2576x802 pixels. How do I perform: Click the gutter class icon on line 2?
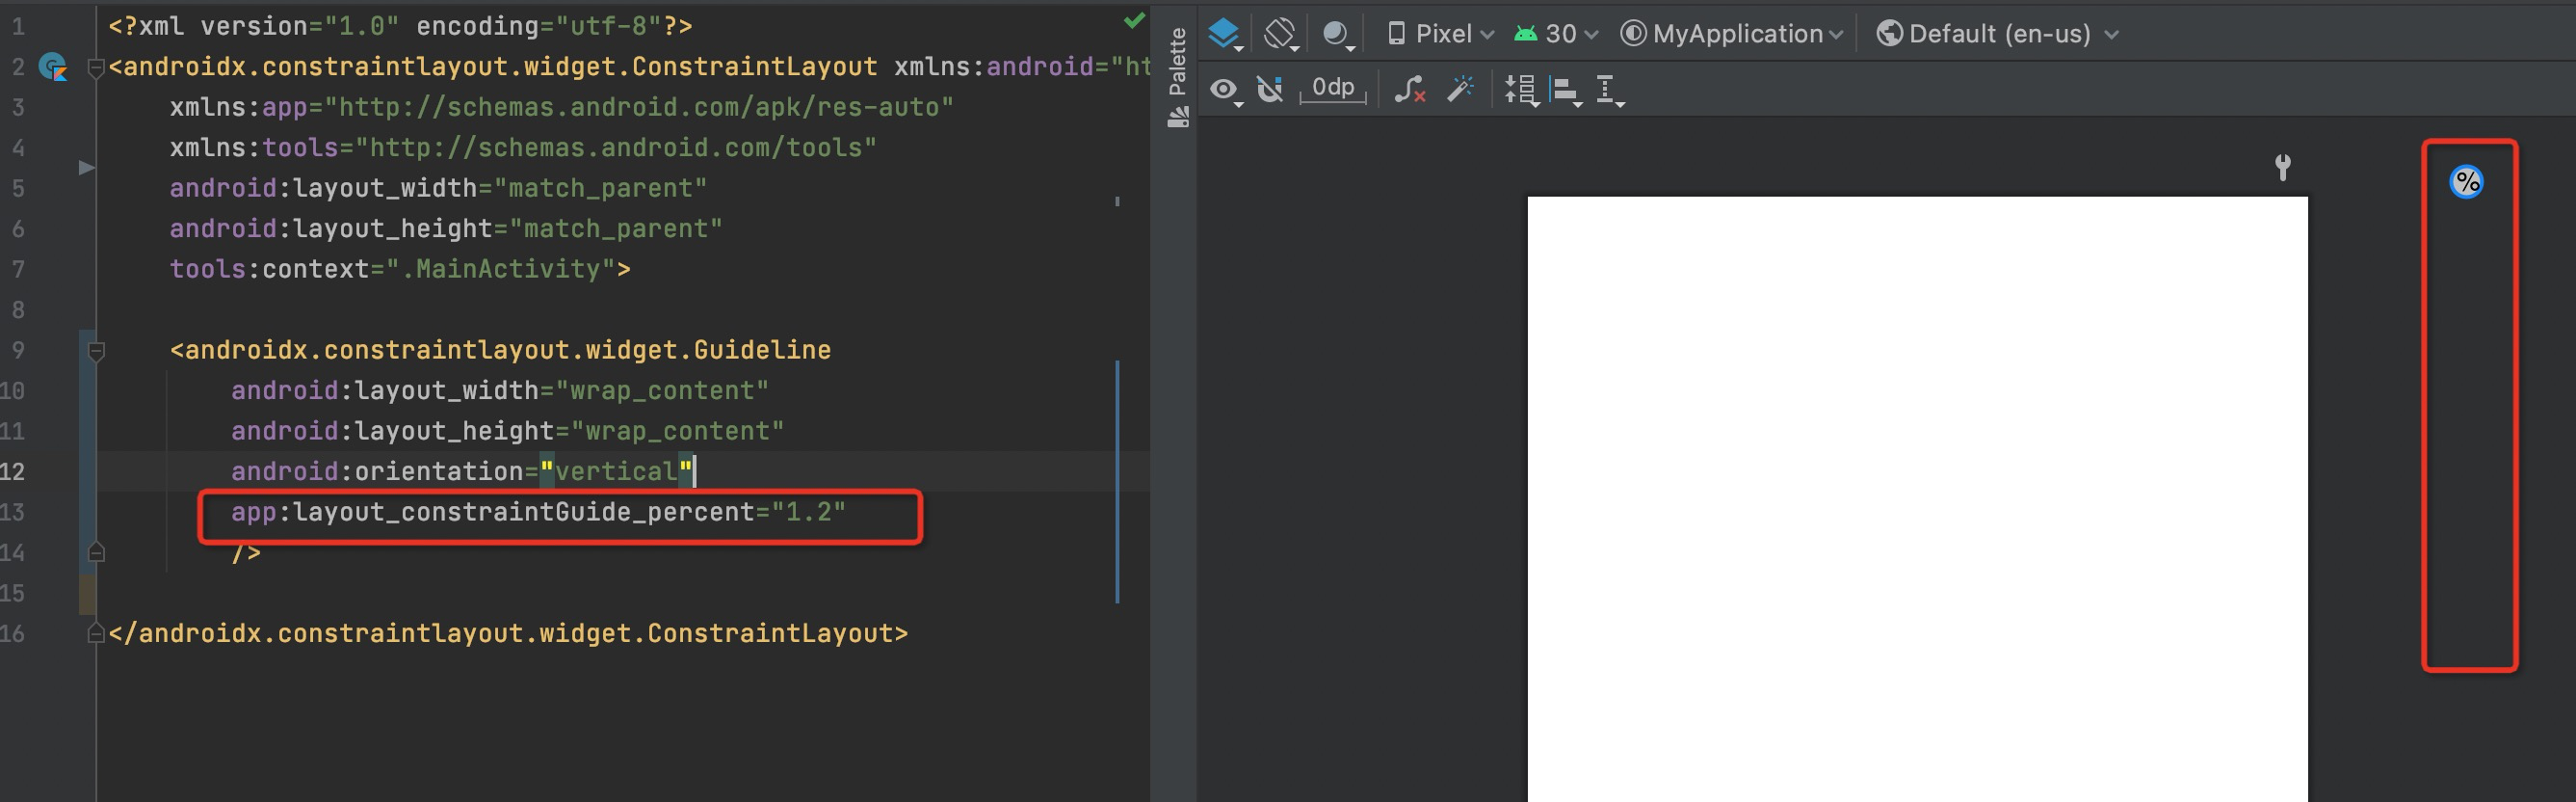53,67
